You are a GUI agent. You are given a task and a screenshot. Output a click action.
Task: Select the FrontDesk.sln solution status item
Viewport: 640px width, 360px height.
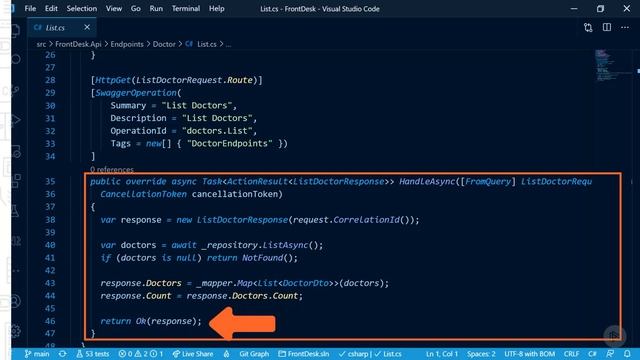coord(304,354)
